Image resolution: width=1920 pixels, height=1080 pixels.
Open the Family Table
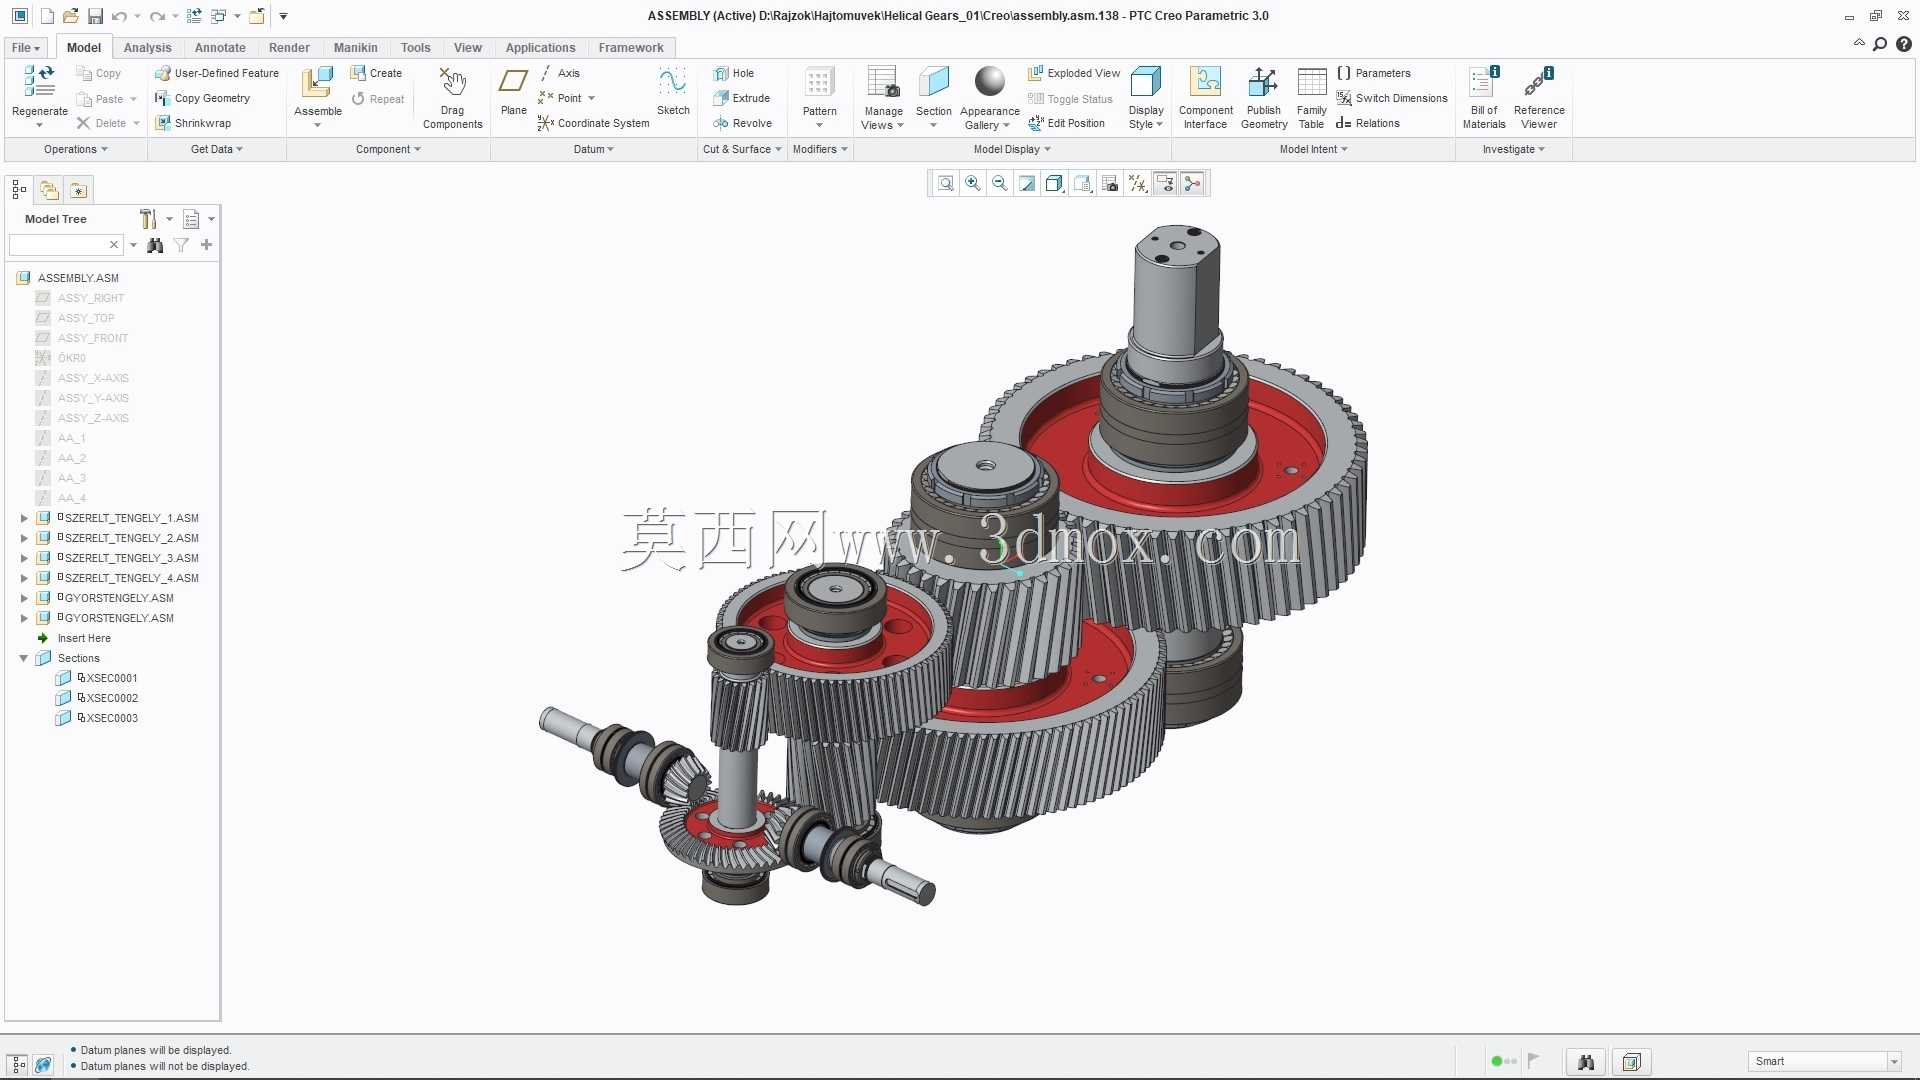point(1311,98)
